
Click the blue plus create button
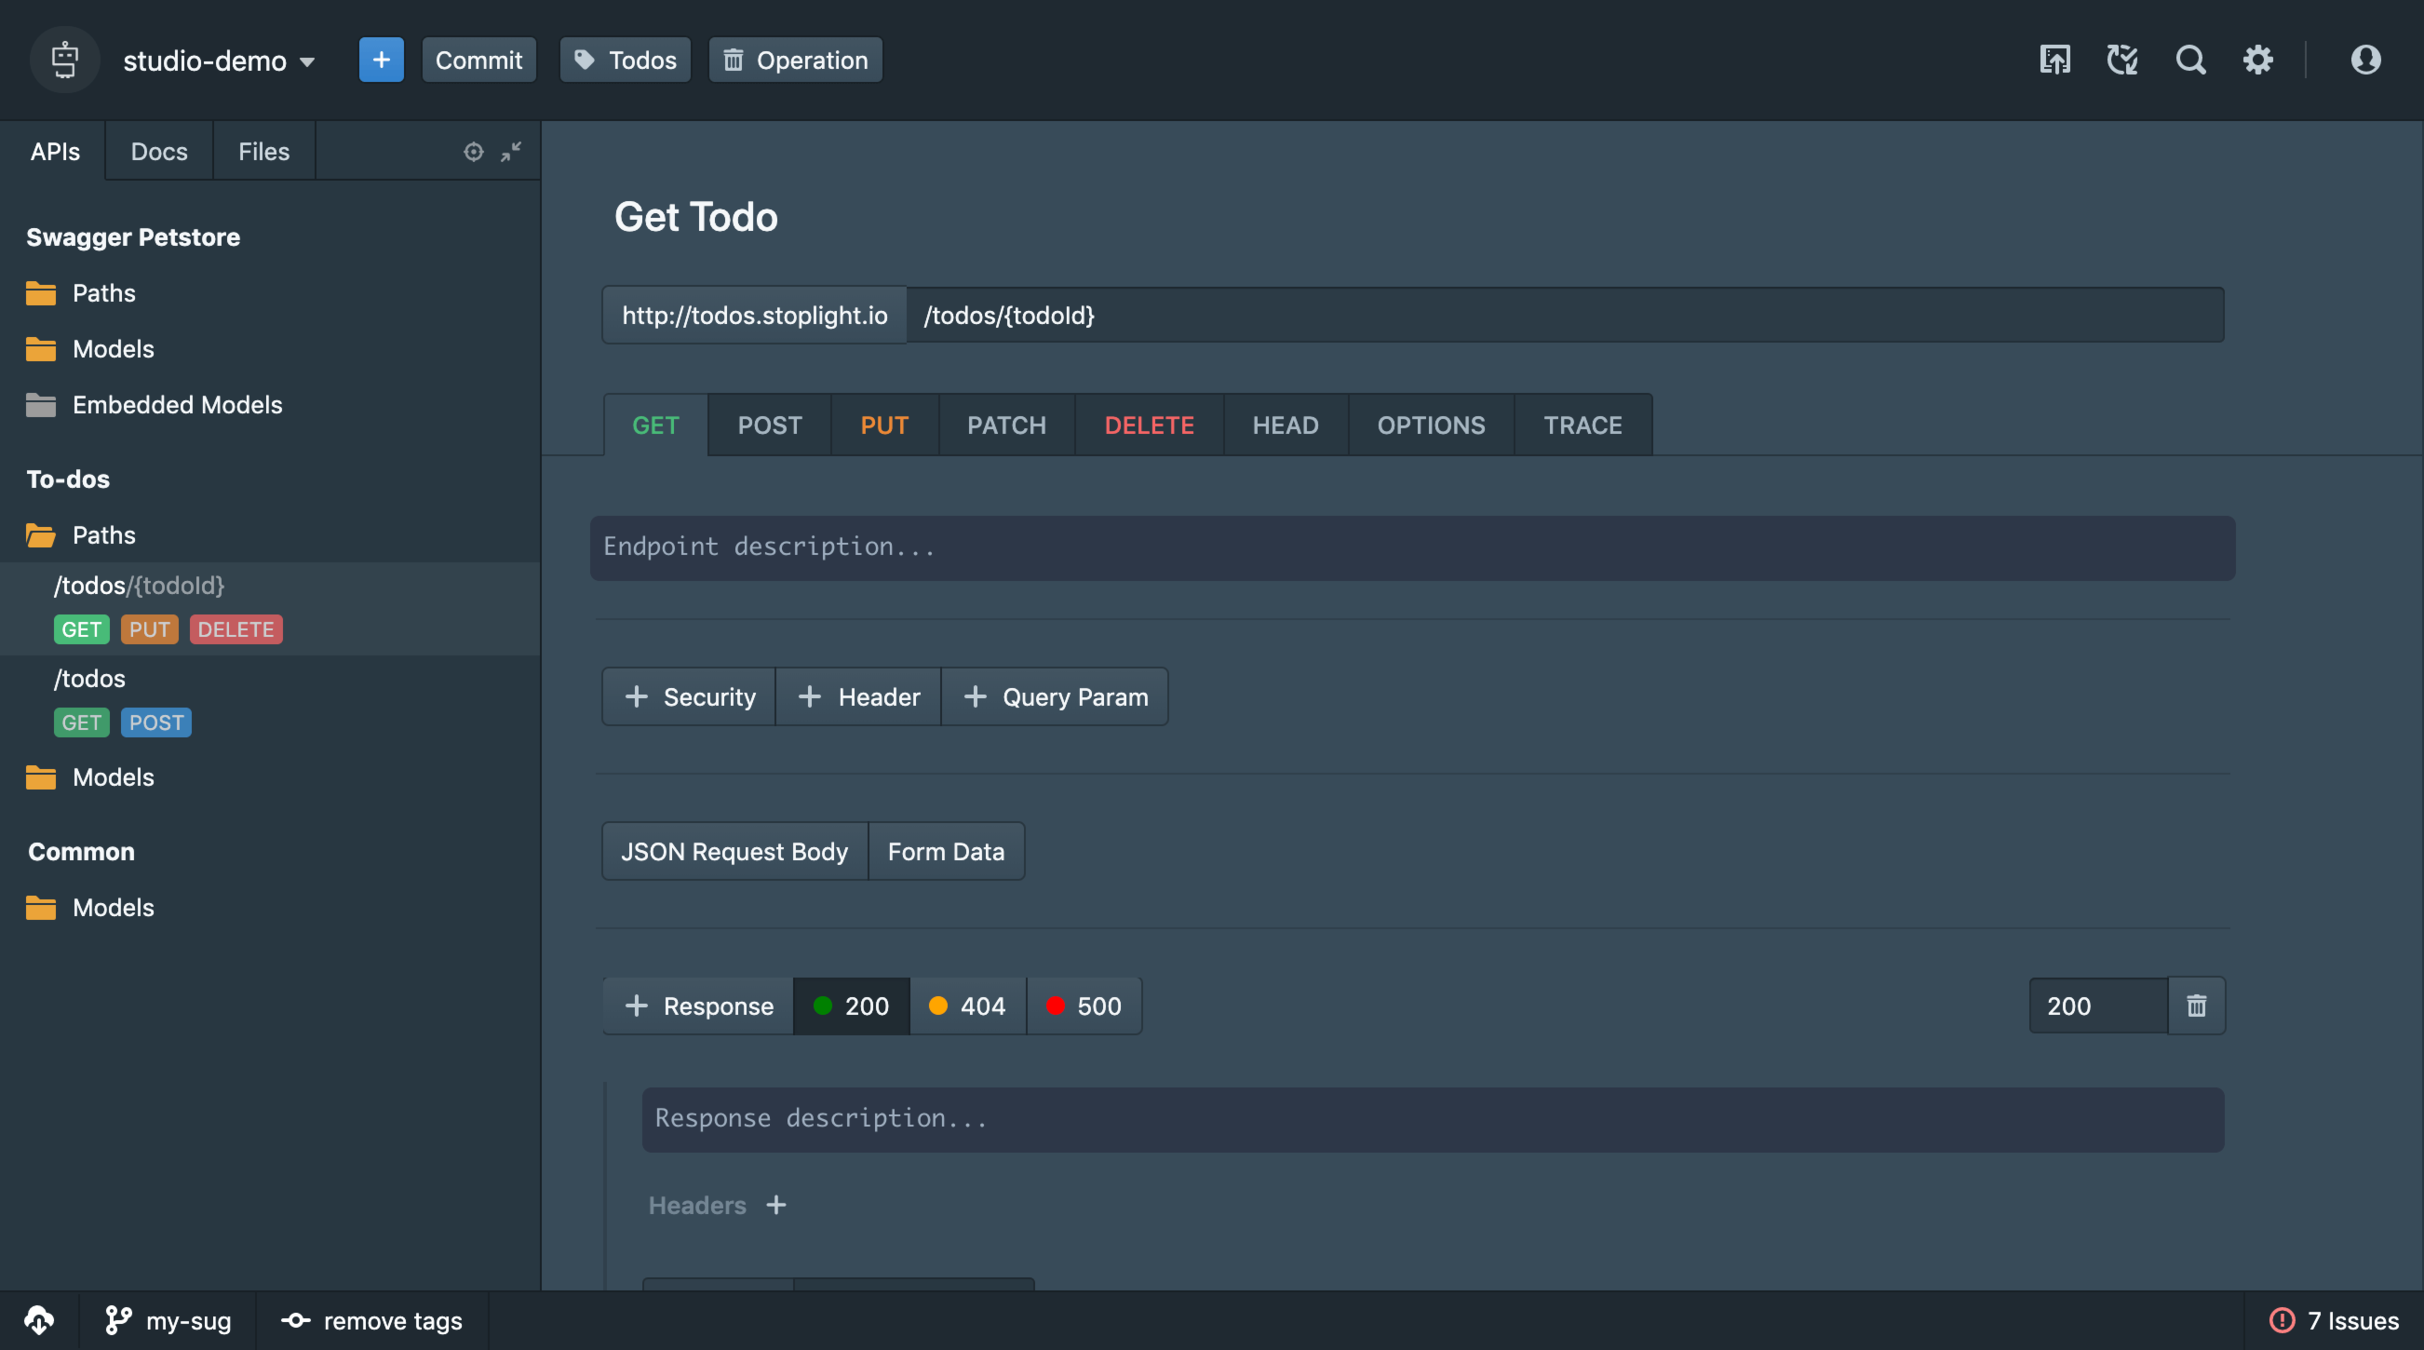pos(381,60)
